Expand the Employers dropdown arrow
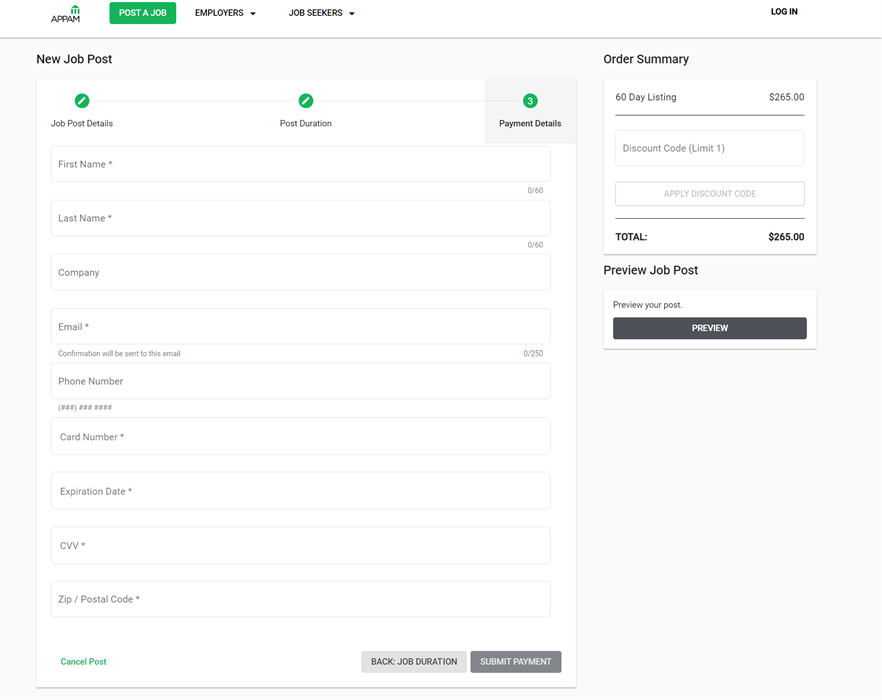The width and height of the screenshot is (882, 700). (x=253, y=14)
